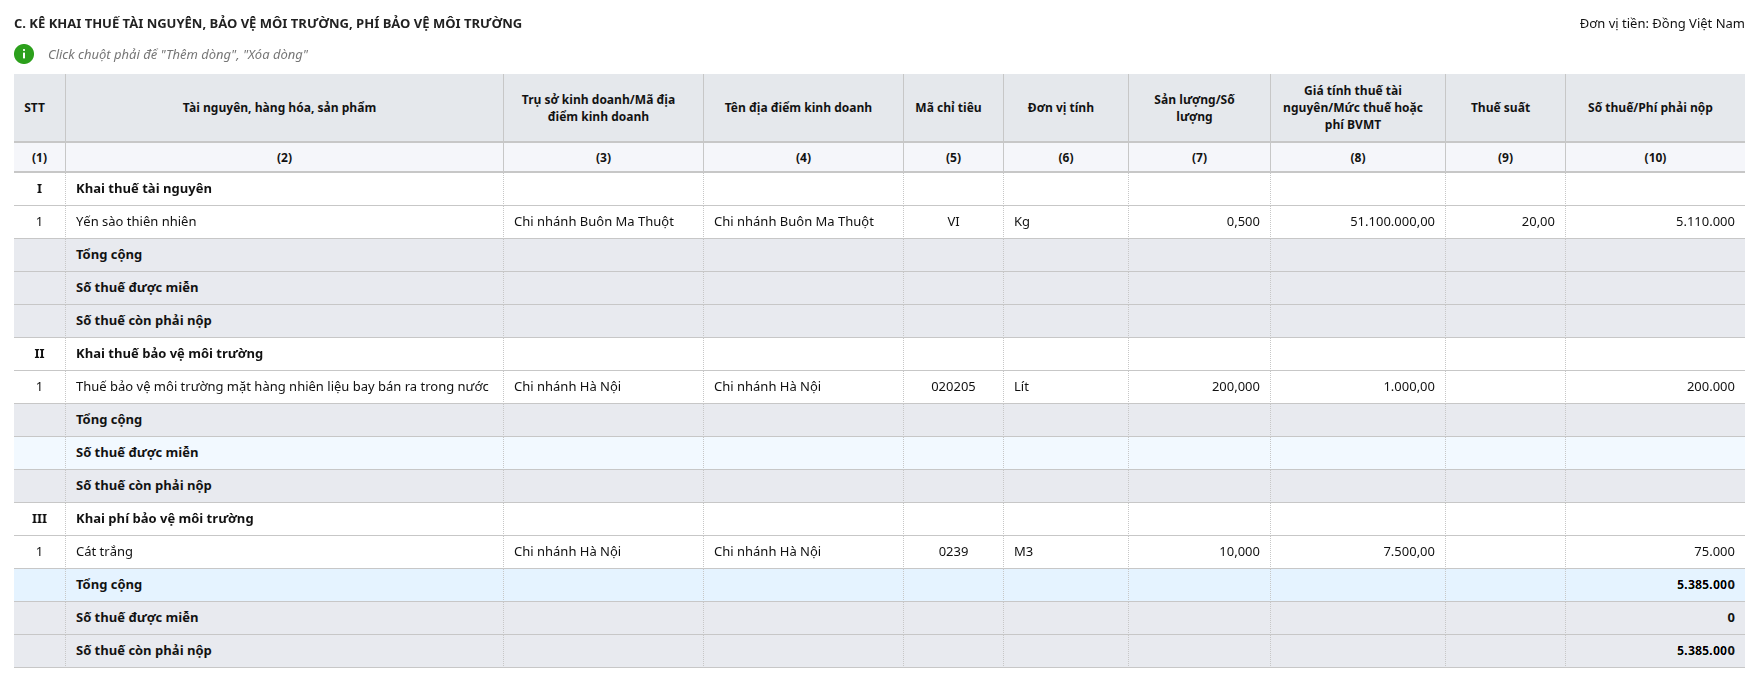Select the "Khai phí bảo vệ môi trường" section row
The width and height of the screenshot is (1760, 673).
tap(165, 519)
